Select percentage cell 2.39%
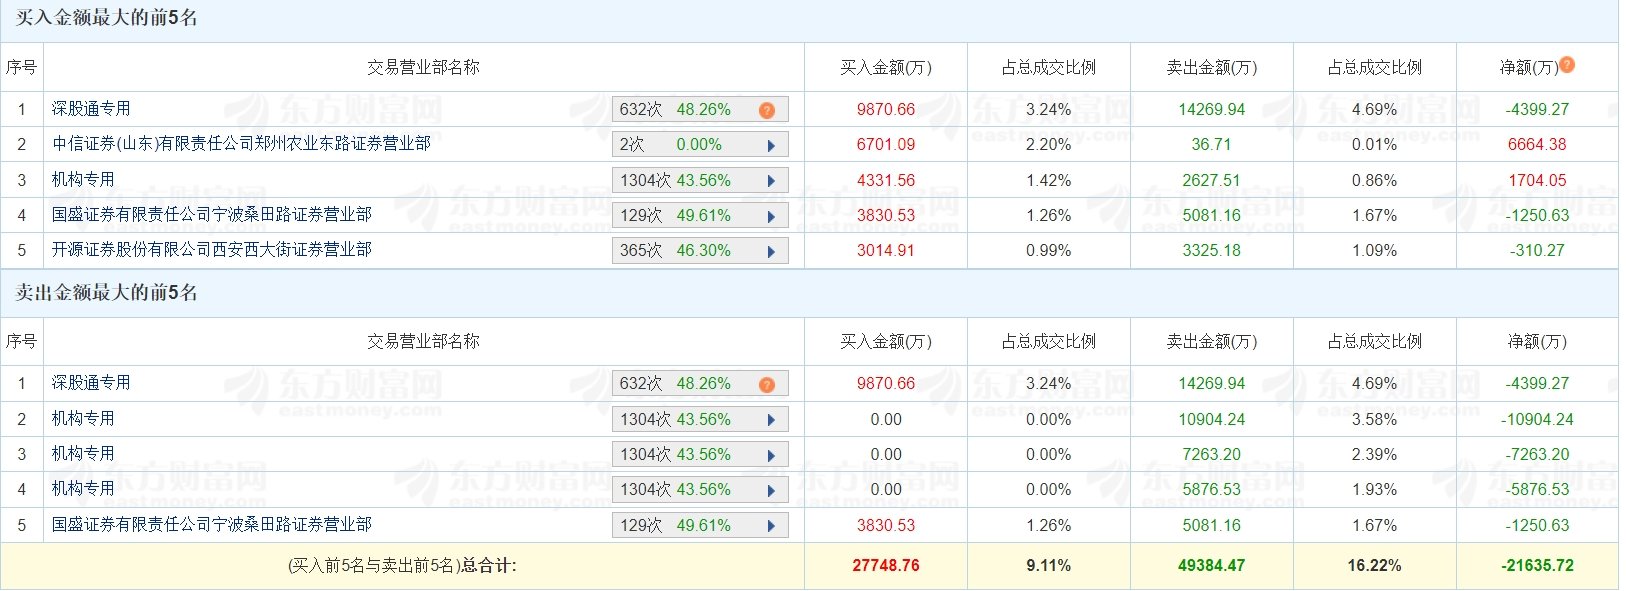This screenshot has width=1626, height=591. (x=1375, y=455)
